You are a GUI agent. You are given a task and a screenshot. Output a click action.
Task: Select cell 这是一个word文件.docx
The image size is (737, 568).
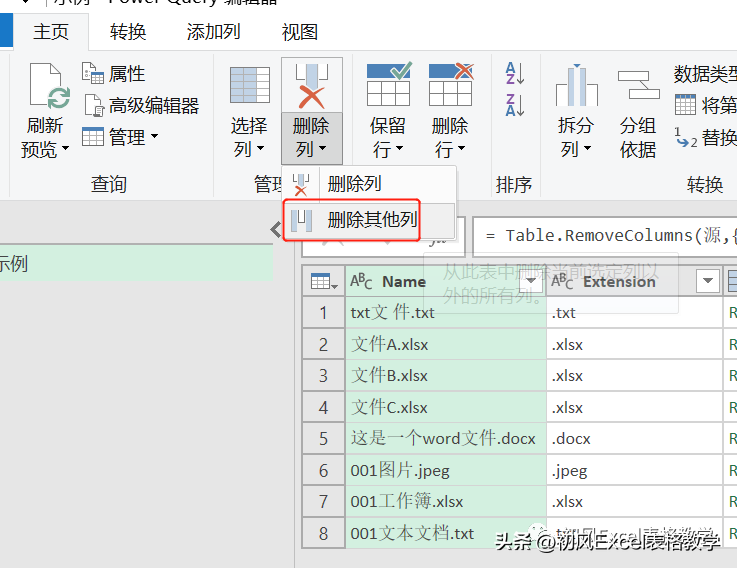(445, 438)
